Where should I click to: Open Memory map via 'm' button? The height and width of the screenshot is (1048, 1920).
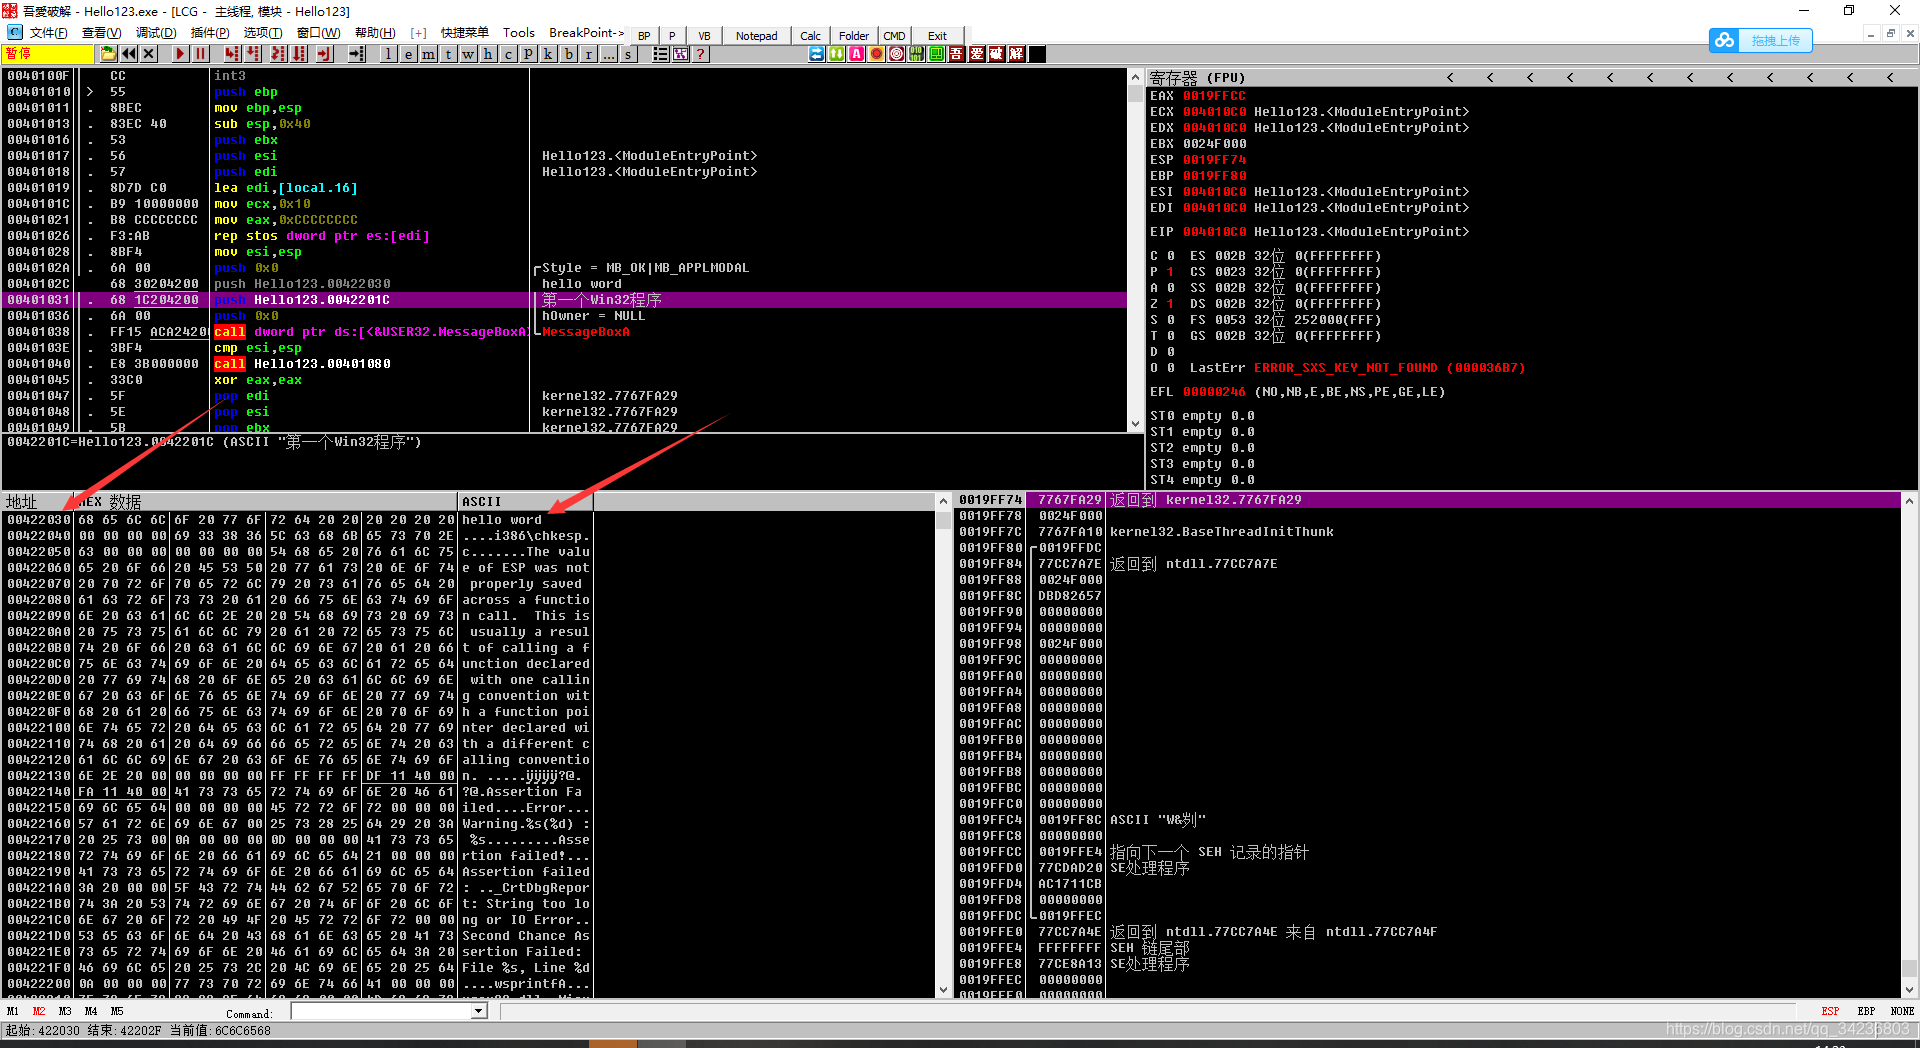pos(429,54)
